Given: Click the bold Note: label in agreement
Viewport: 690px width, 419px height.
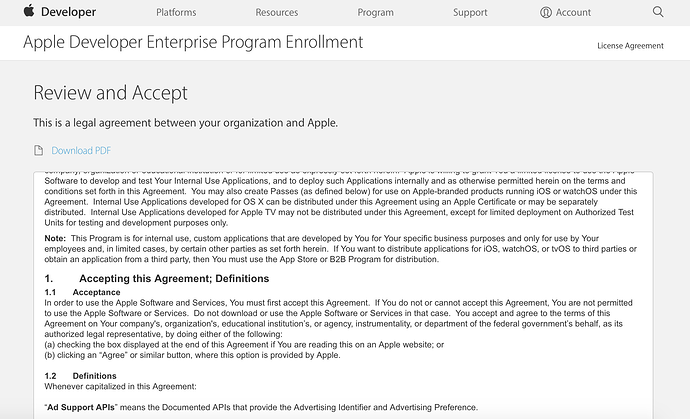Looking at the screenshot, I should 55,238.
